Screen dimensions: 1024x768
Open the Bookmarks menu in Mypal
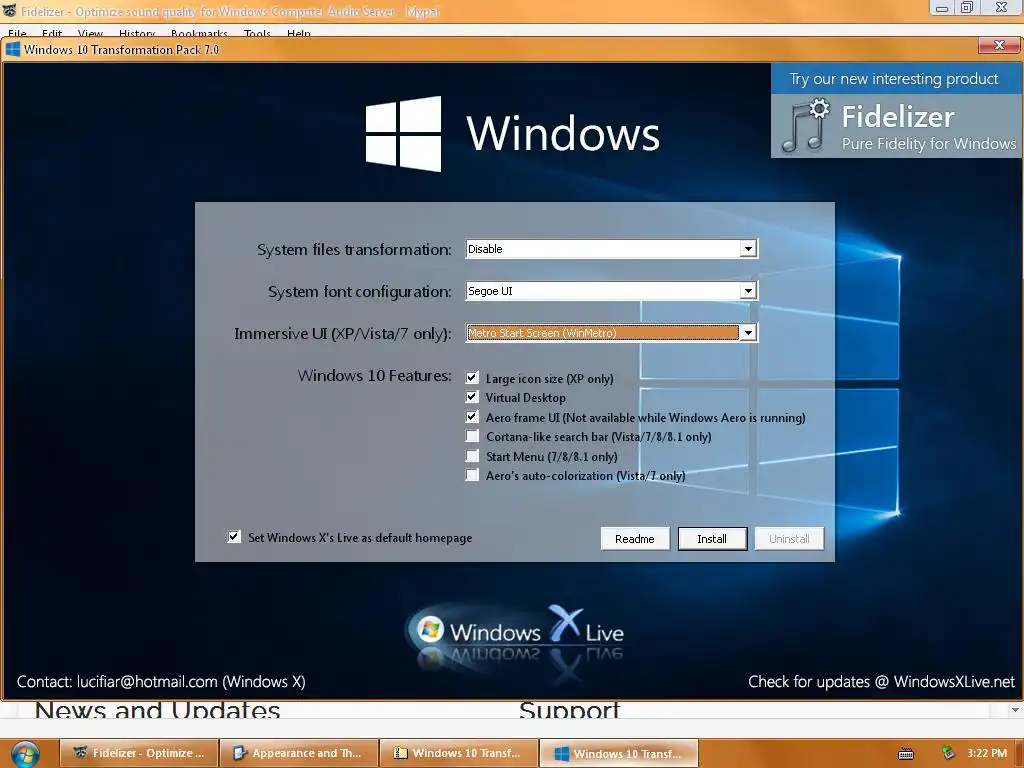coord(199,33)
